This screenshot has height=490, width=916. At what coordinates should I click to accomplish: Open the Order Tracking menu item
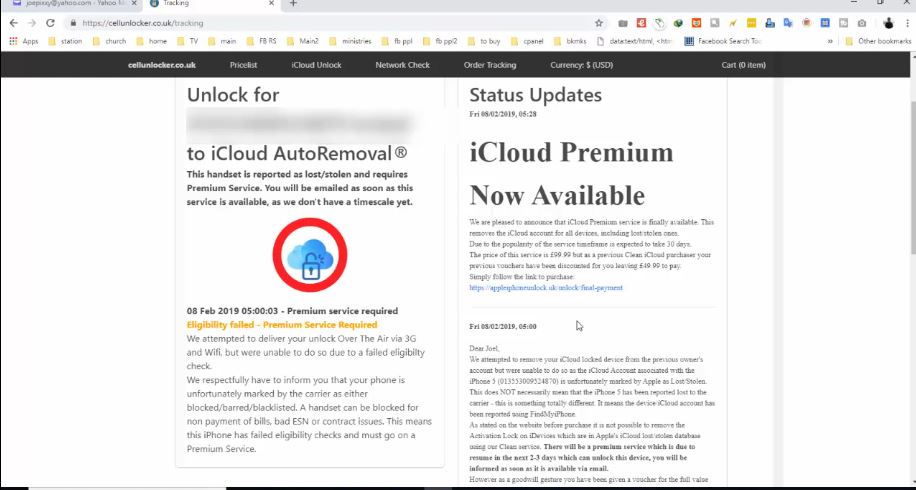489,65
